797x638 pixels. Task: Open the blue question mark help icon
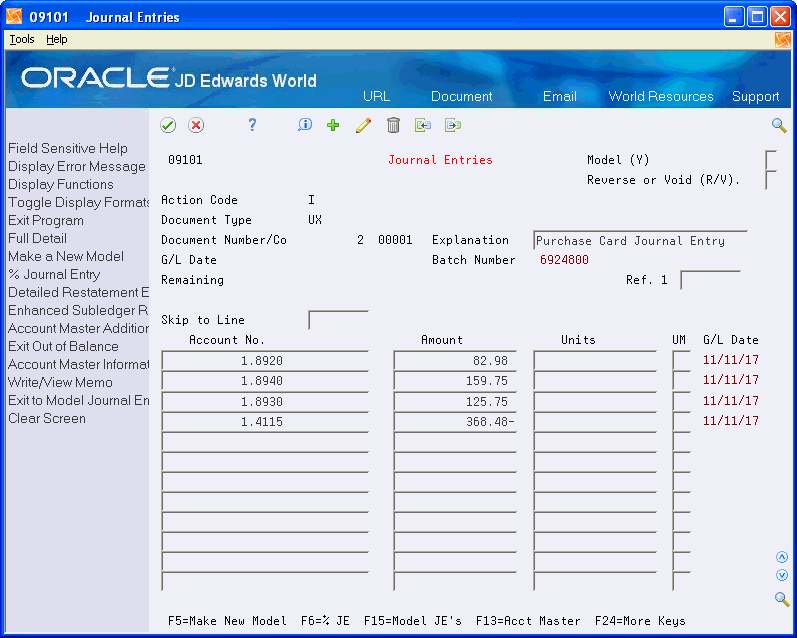click(x=252, y=125)
